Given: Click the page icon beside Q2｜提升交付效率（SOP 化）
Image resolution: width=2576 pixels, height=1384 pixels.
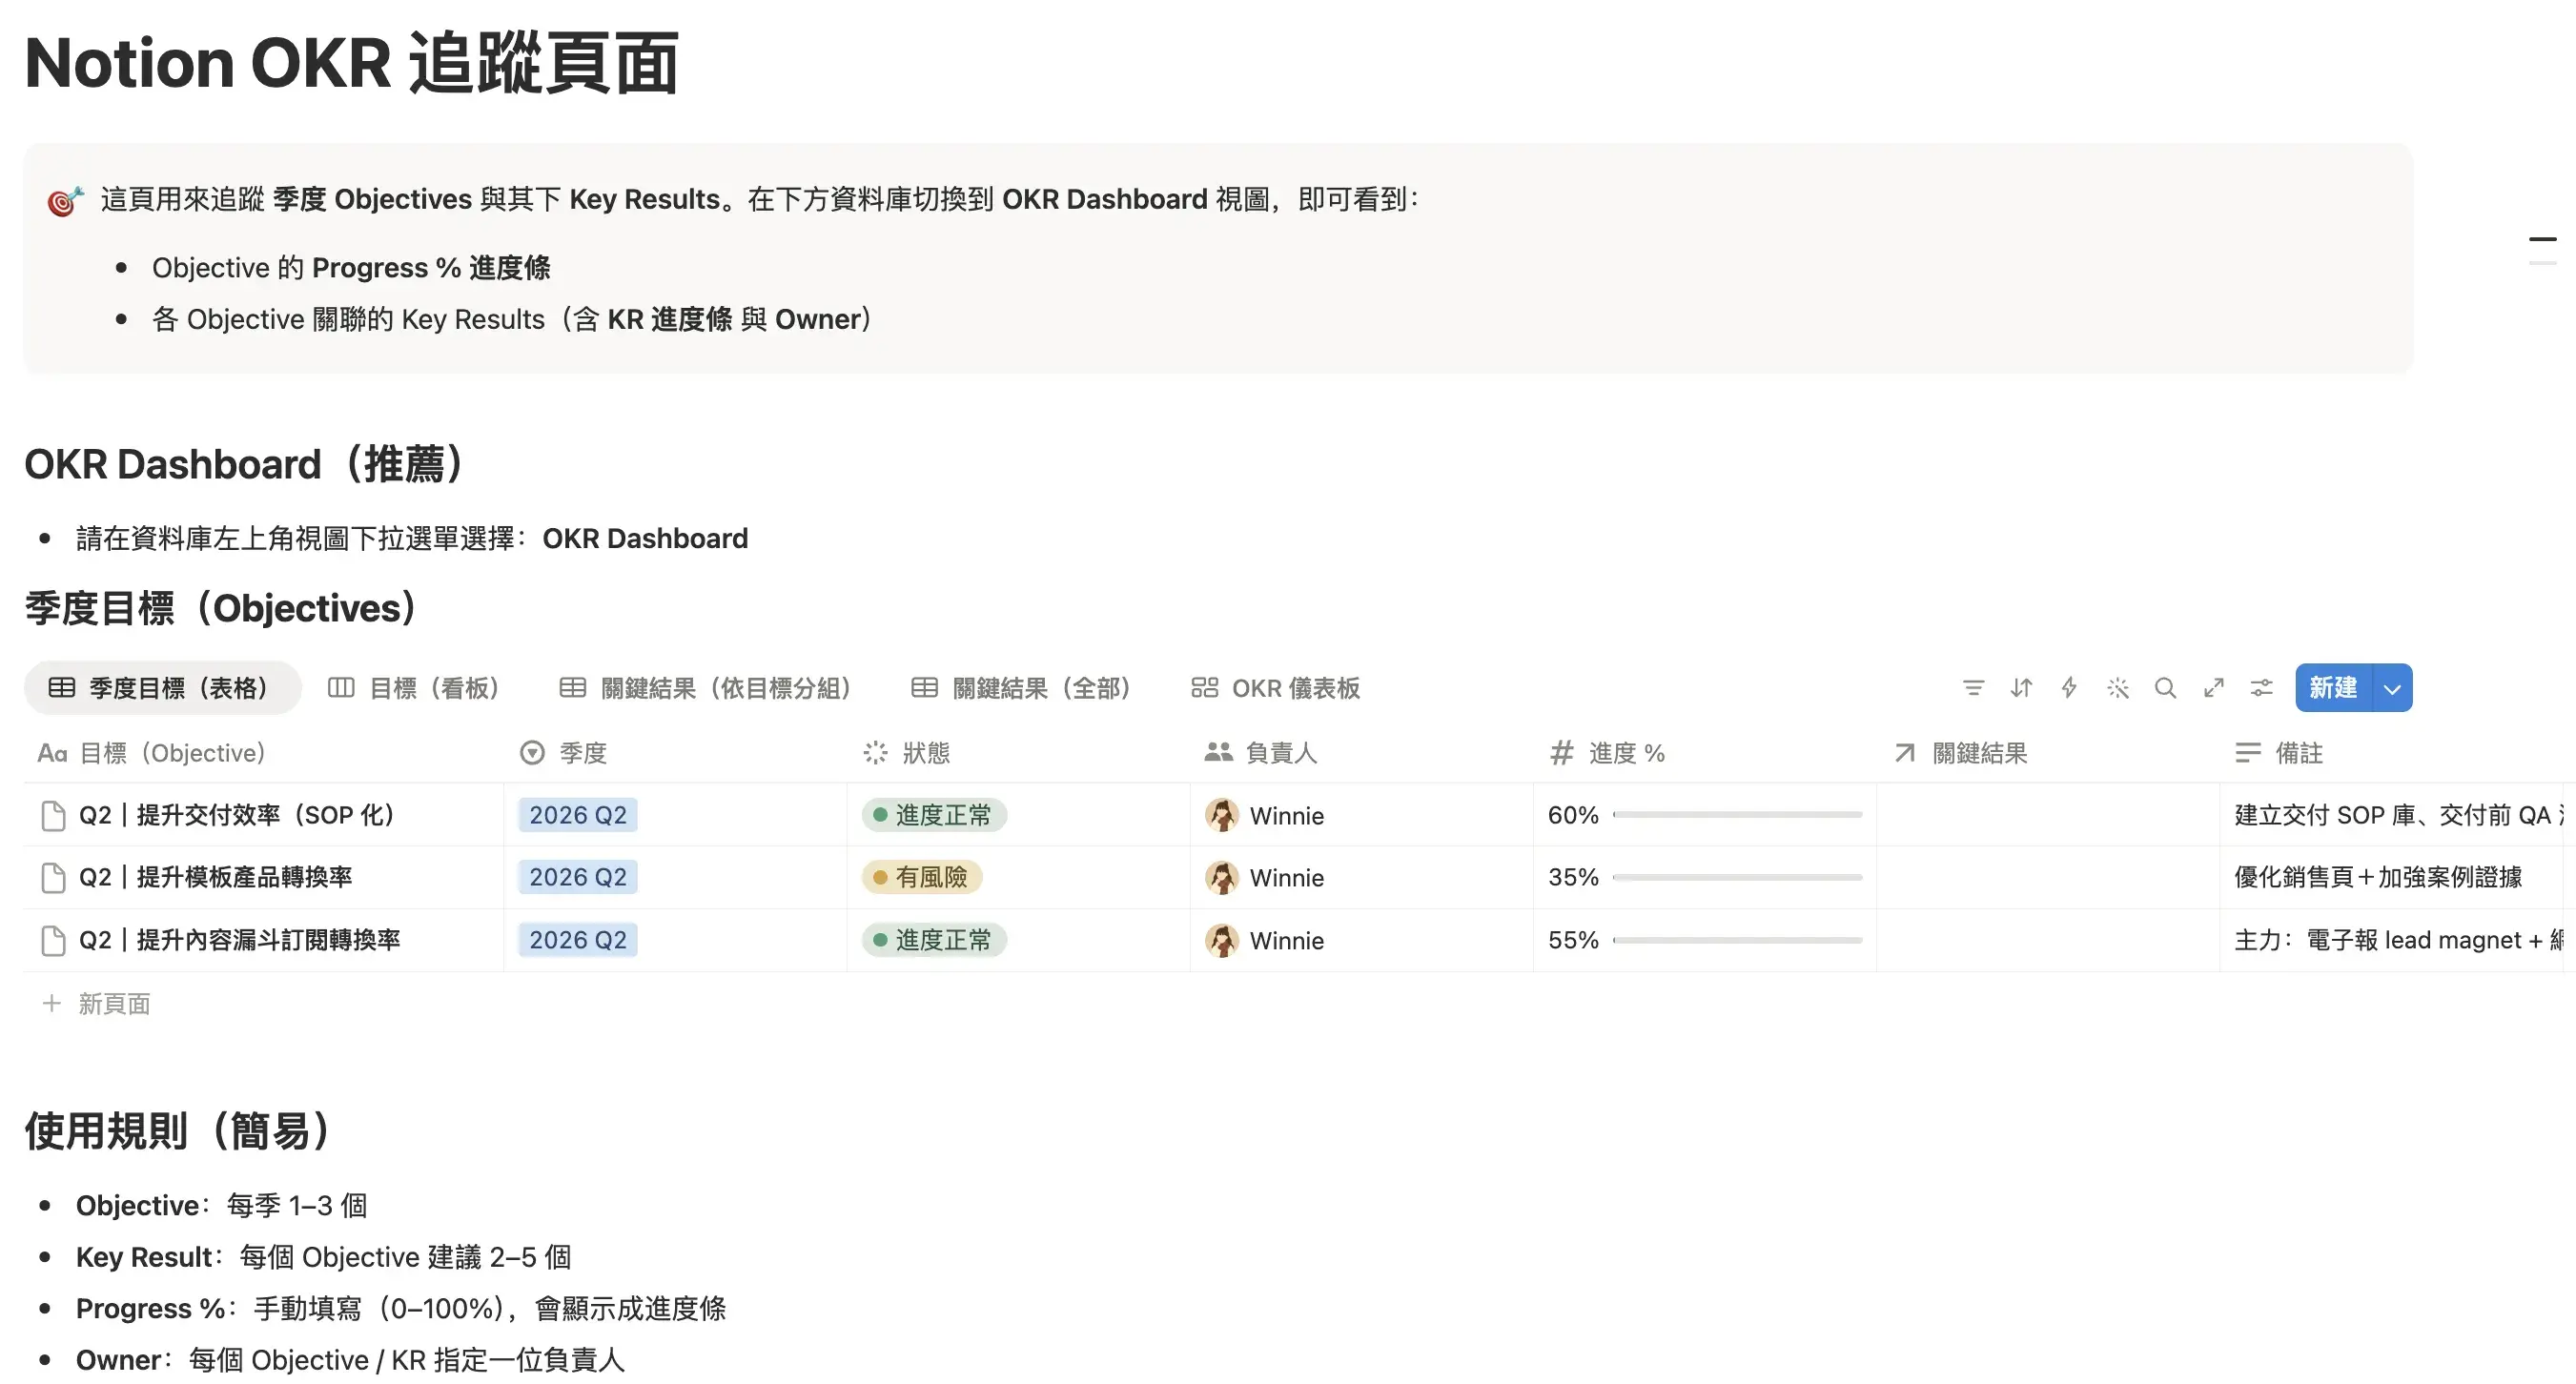Looking at the screenshot, I should click(x=52, y=814).
